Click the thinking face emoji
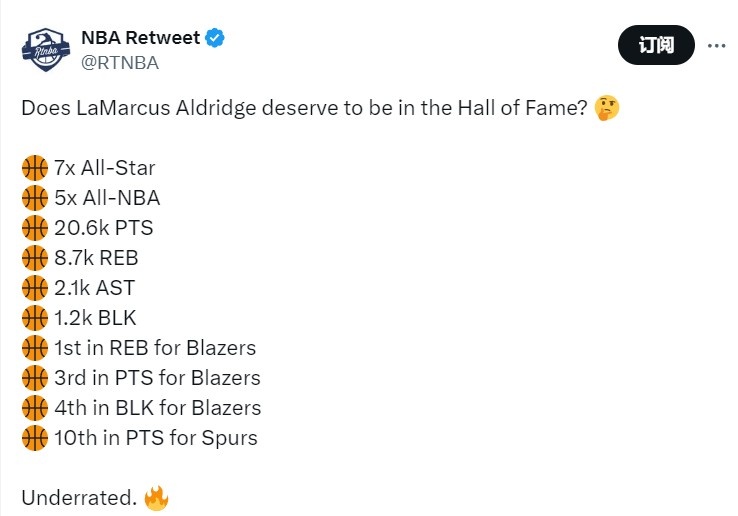Screen dimensions: 738x516 click(606, 108)
